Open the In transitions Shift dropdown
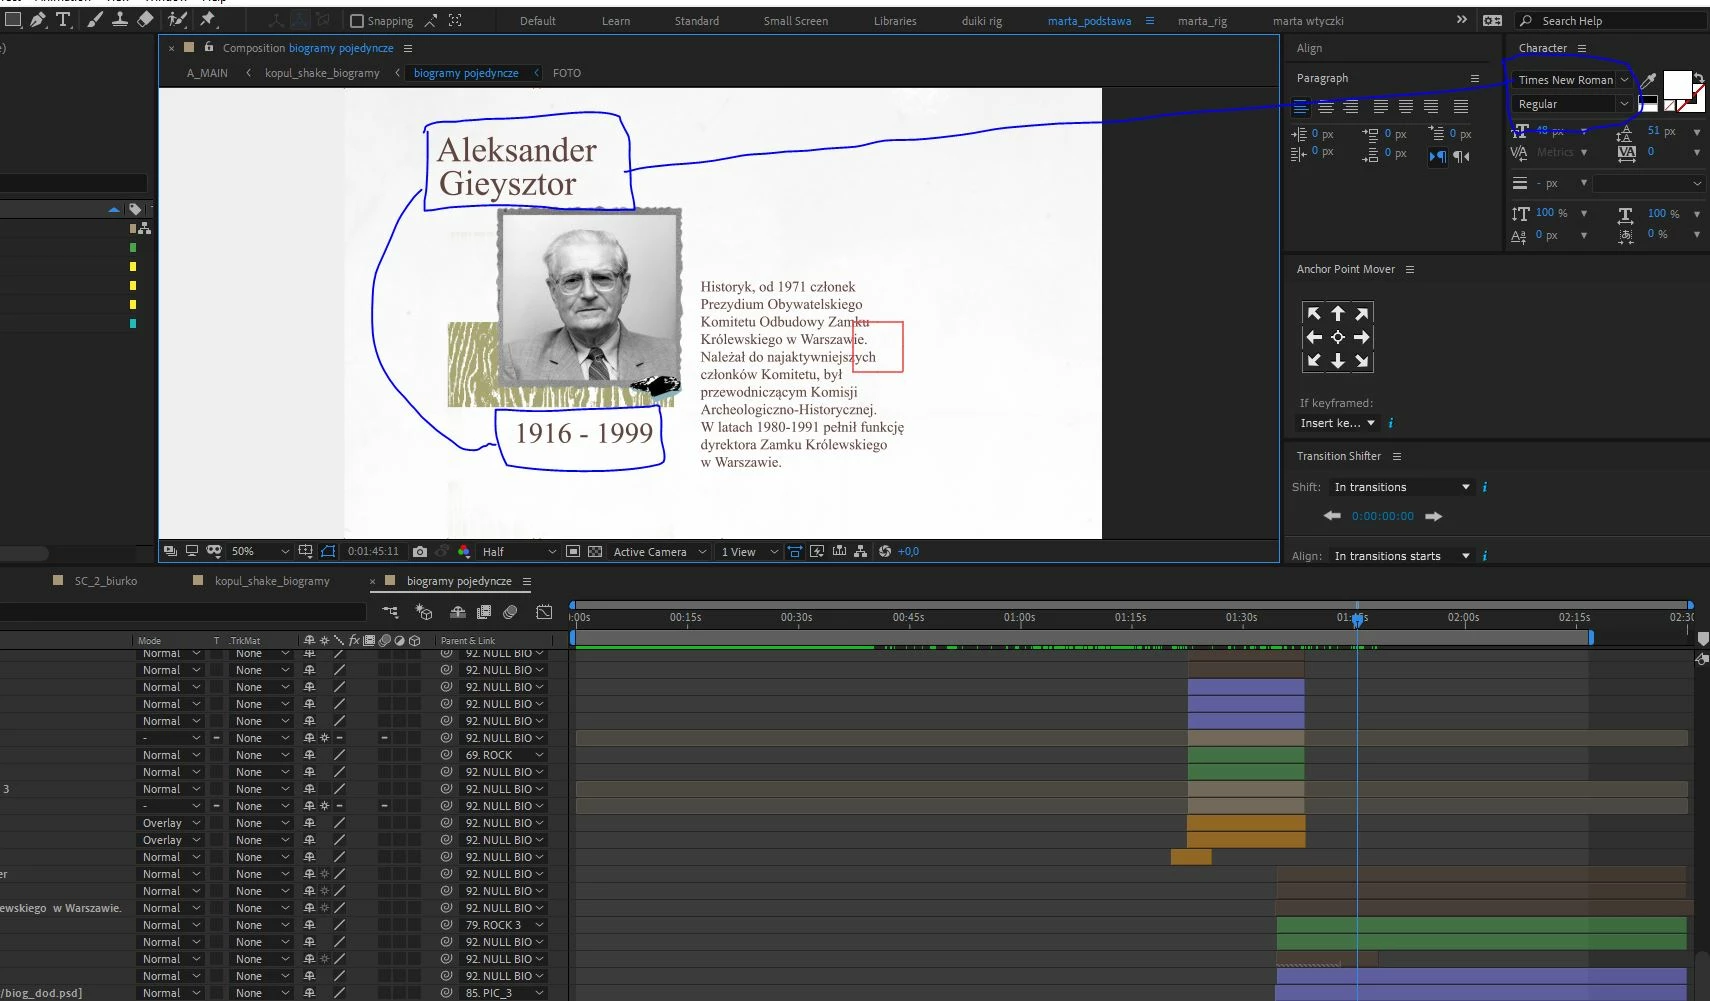The image size is (1710, 1001). point(1402,487)
